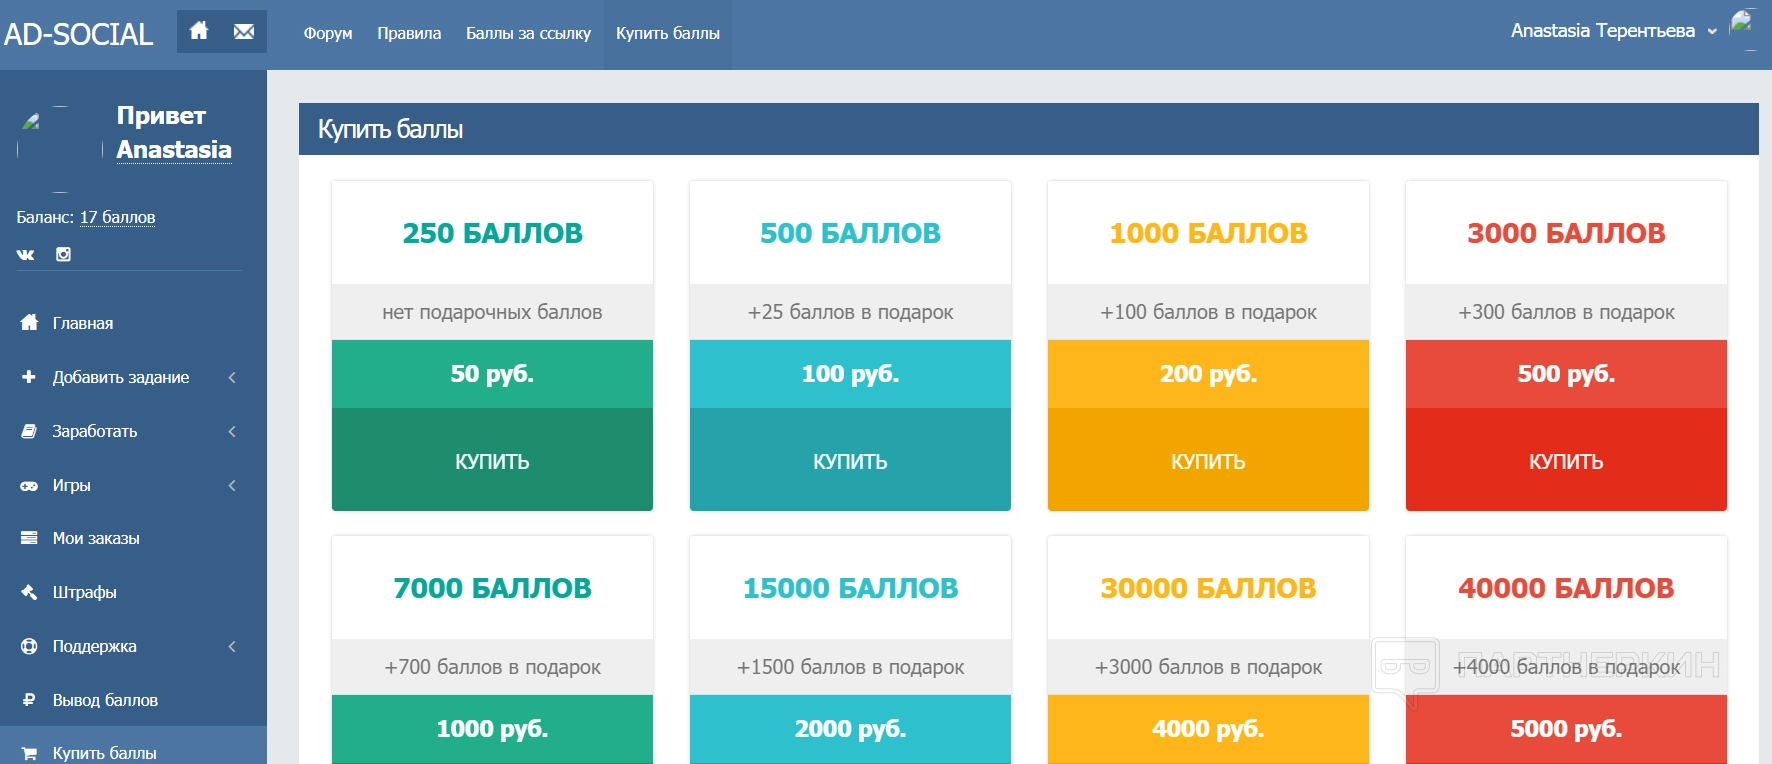Viewport: 1772px width, 764px height.
Task: Click the 17 баллов balance link
Action: click(117, 217)
